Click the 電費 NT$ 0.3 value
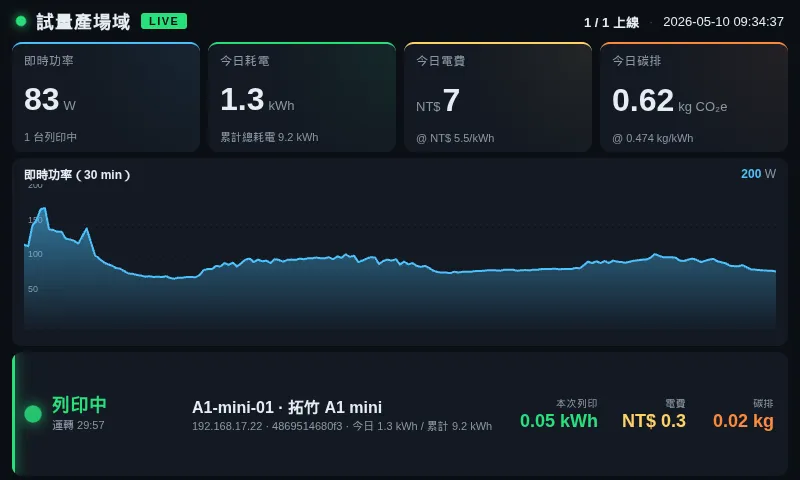 click(x=654, y=421)
